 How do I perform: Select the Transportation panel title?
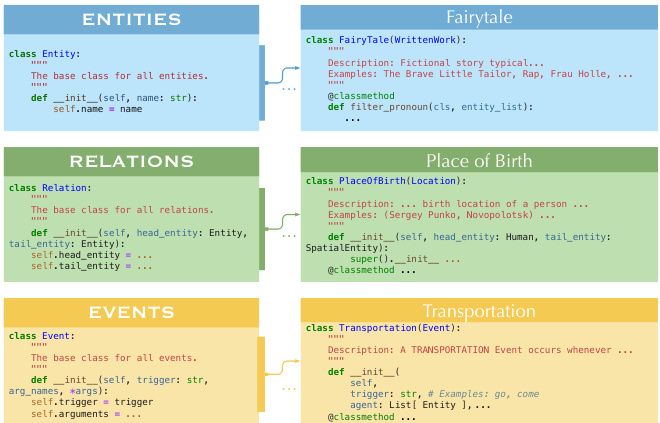pos(479,311)
